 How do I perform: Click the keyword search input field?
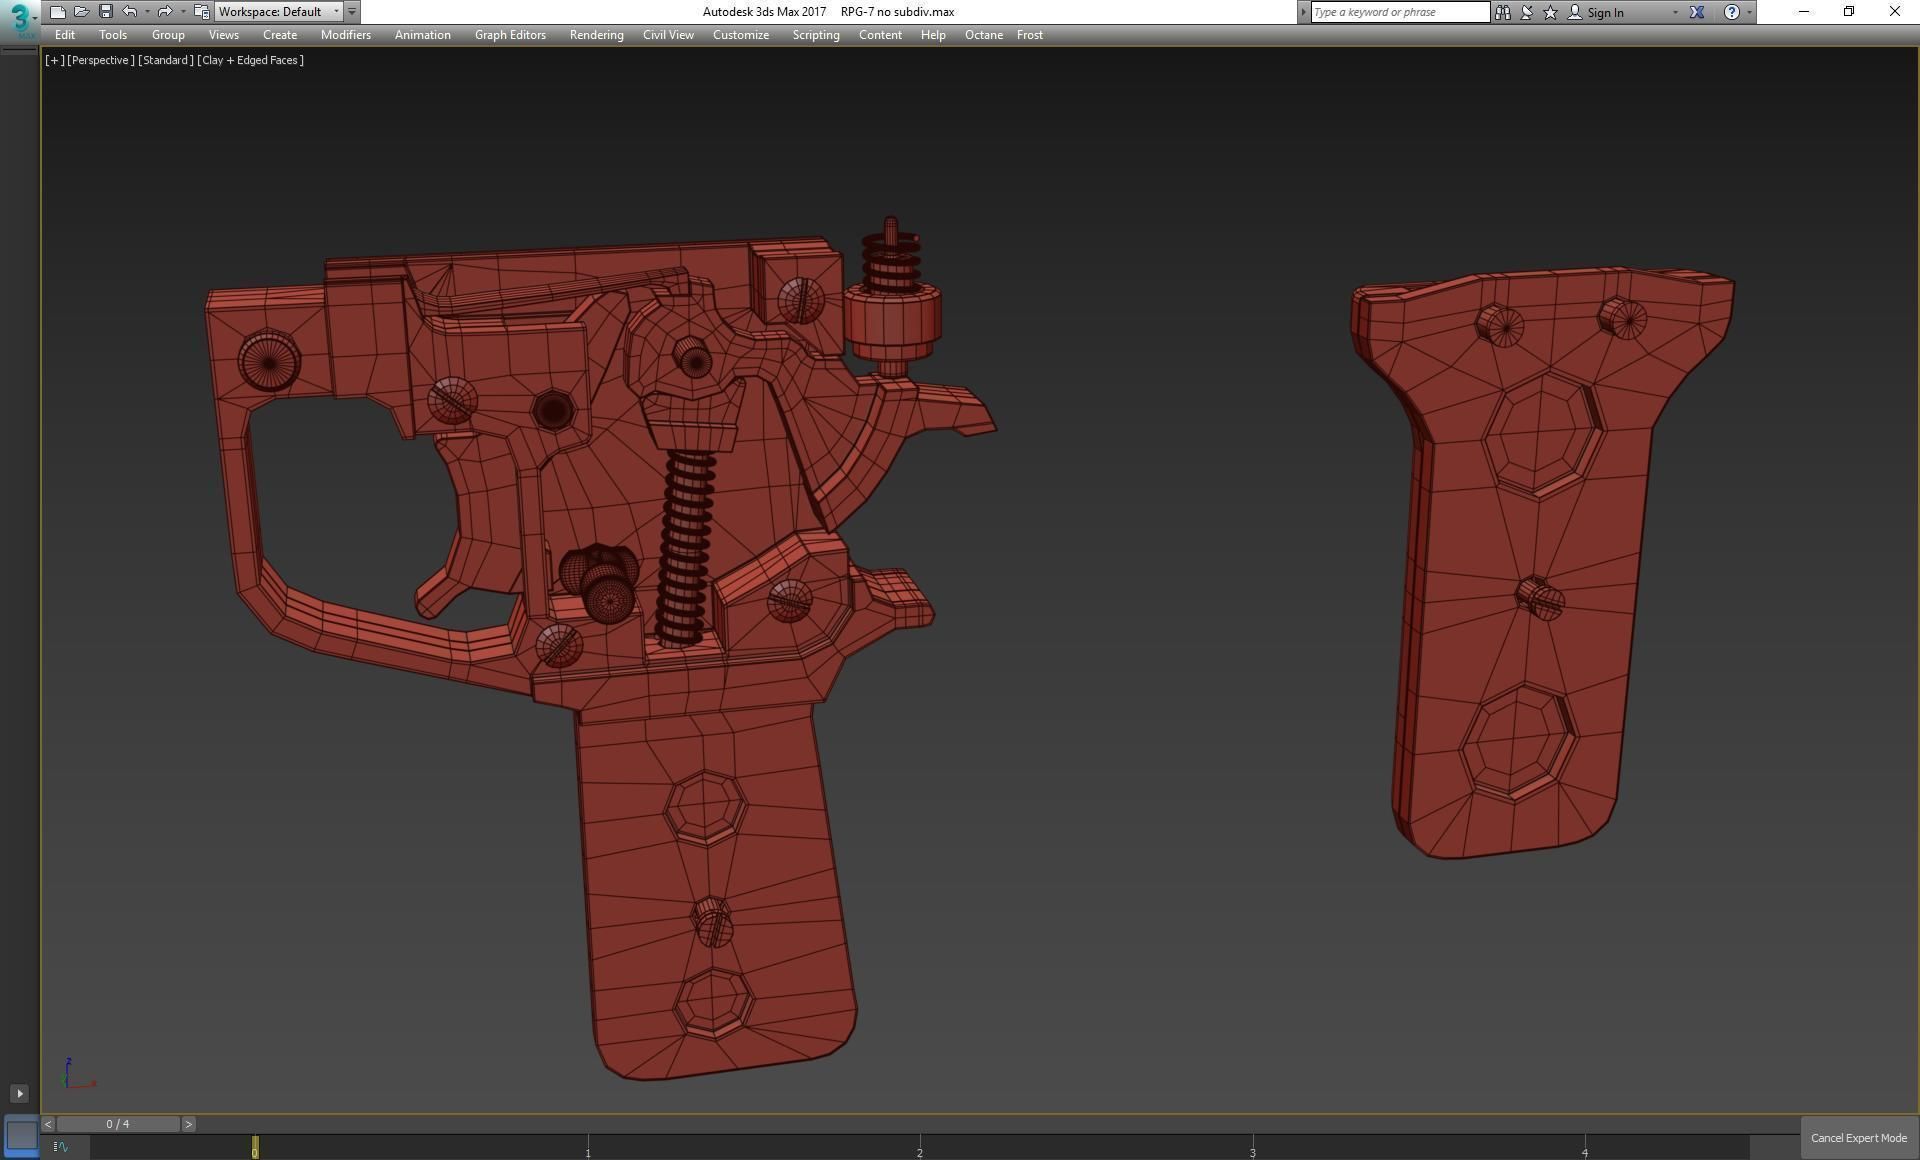click(x=1399, y=12)
